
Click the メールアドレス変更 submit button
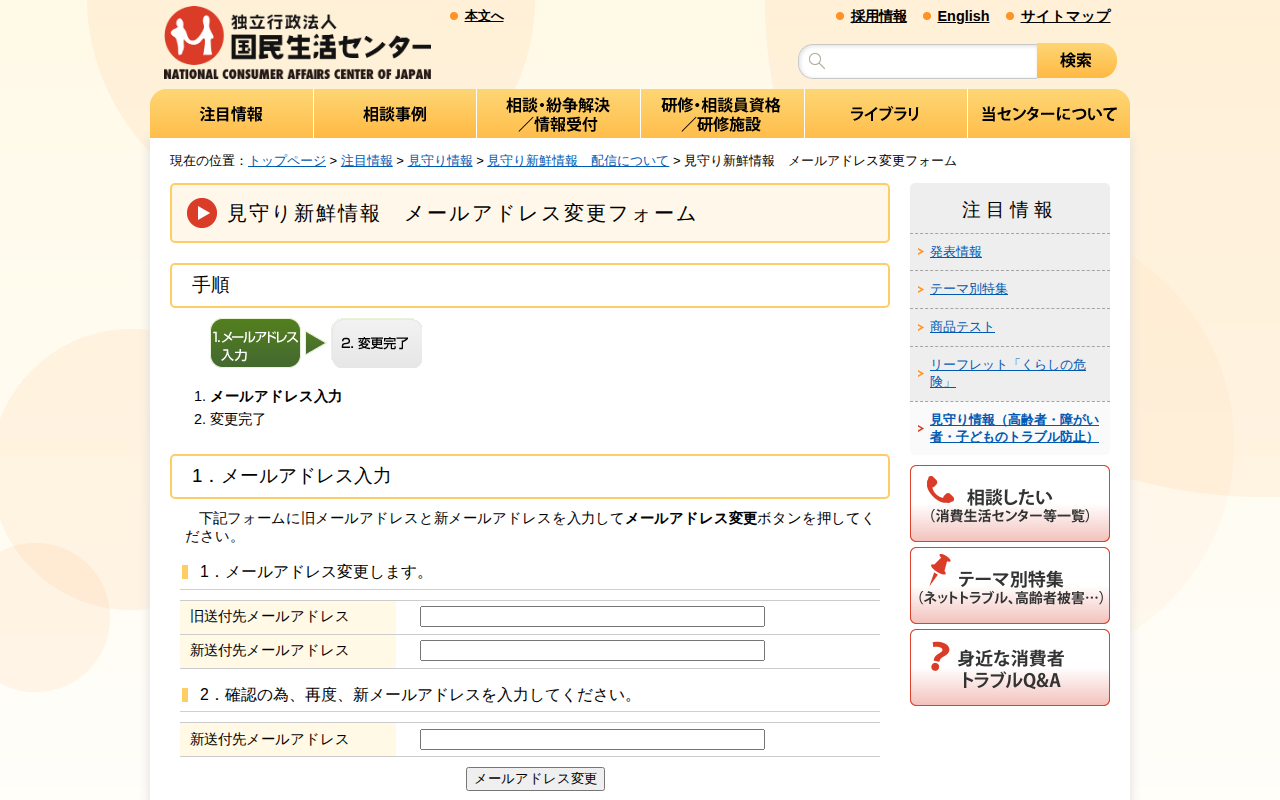[535, 779]
